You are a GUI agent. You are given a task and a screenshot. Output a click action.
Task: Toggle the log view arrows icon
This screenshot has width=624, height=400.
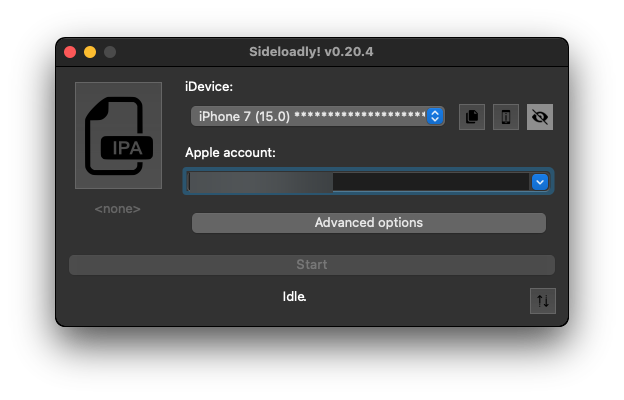543,301
